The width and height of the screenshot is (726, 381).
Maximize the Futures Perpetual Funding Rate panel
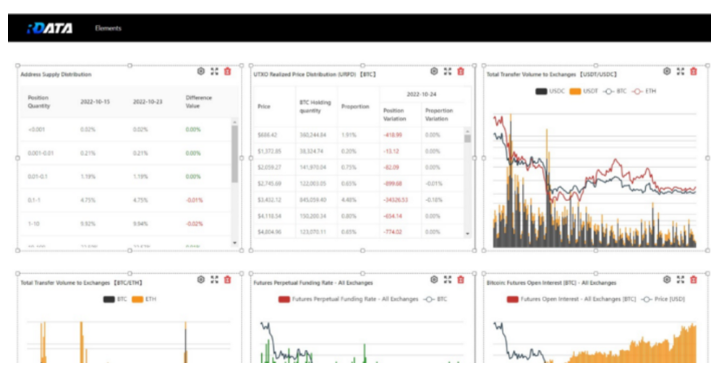447,280
